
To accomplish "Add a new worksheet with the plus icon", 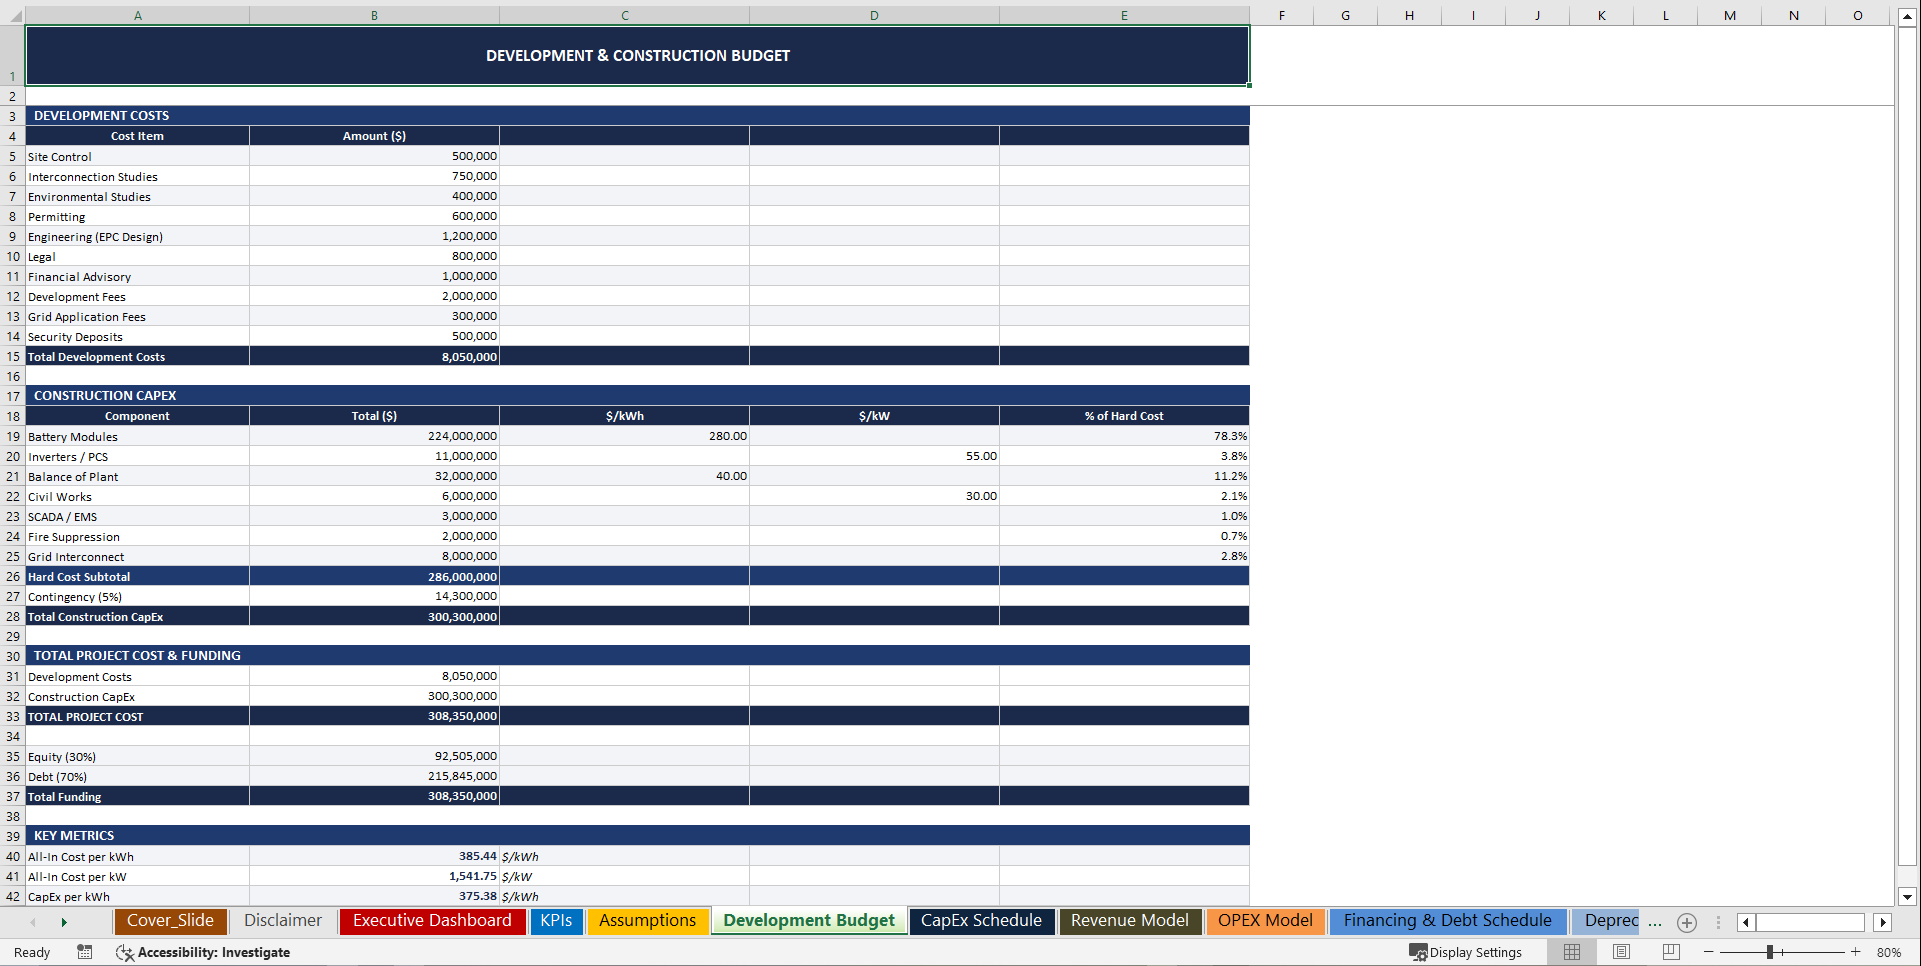I will click(1687, 923).
